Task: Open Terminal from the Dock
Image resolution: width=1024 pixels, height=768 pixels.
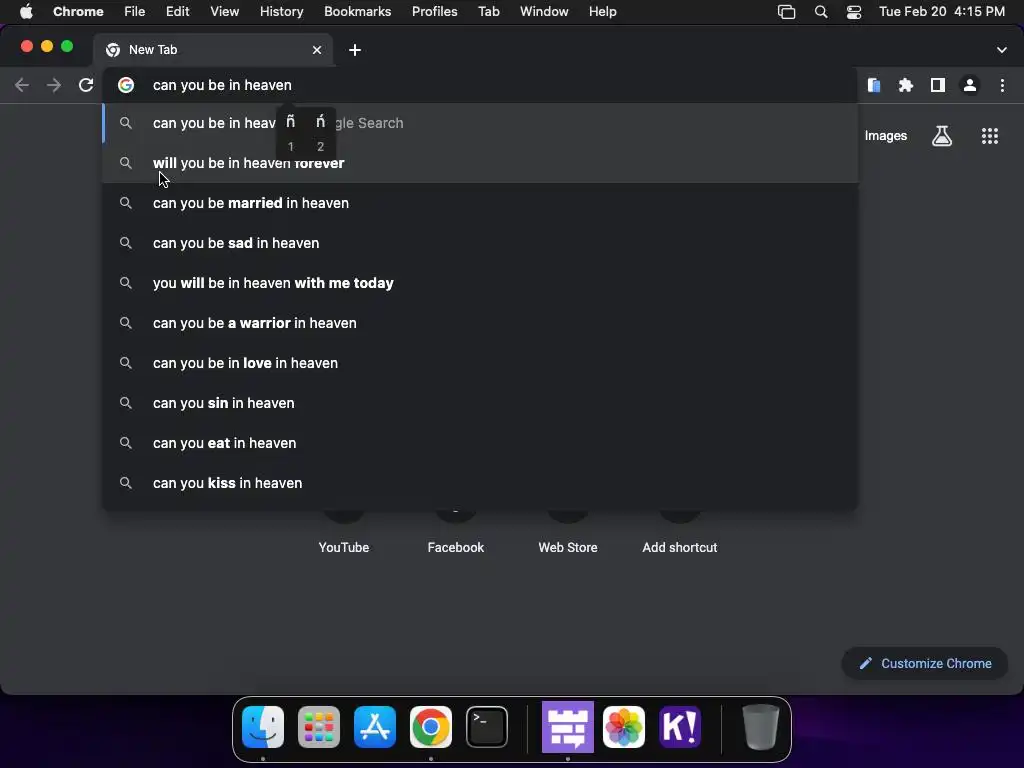Action: 487,727
